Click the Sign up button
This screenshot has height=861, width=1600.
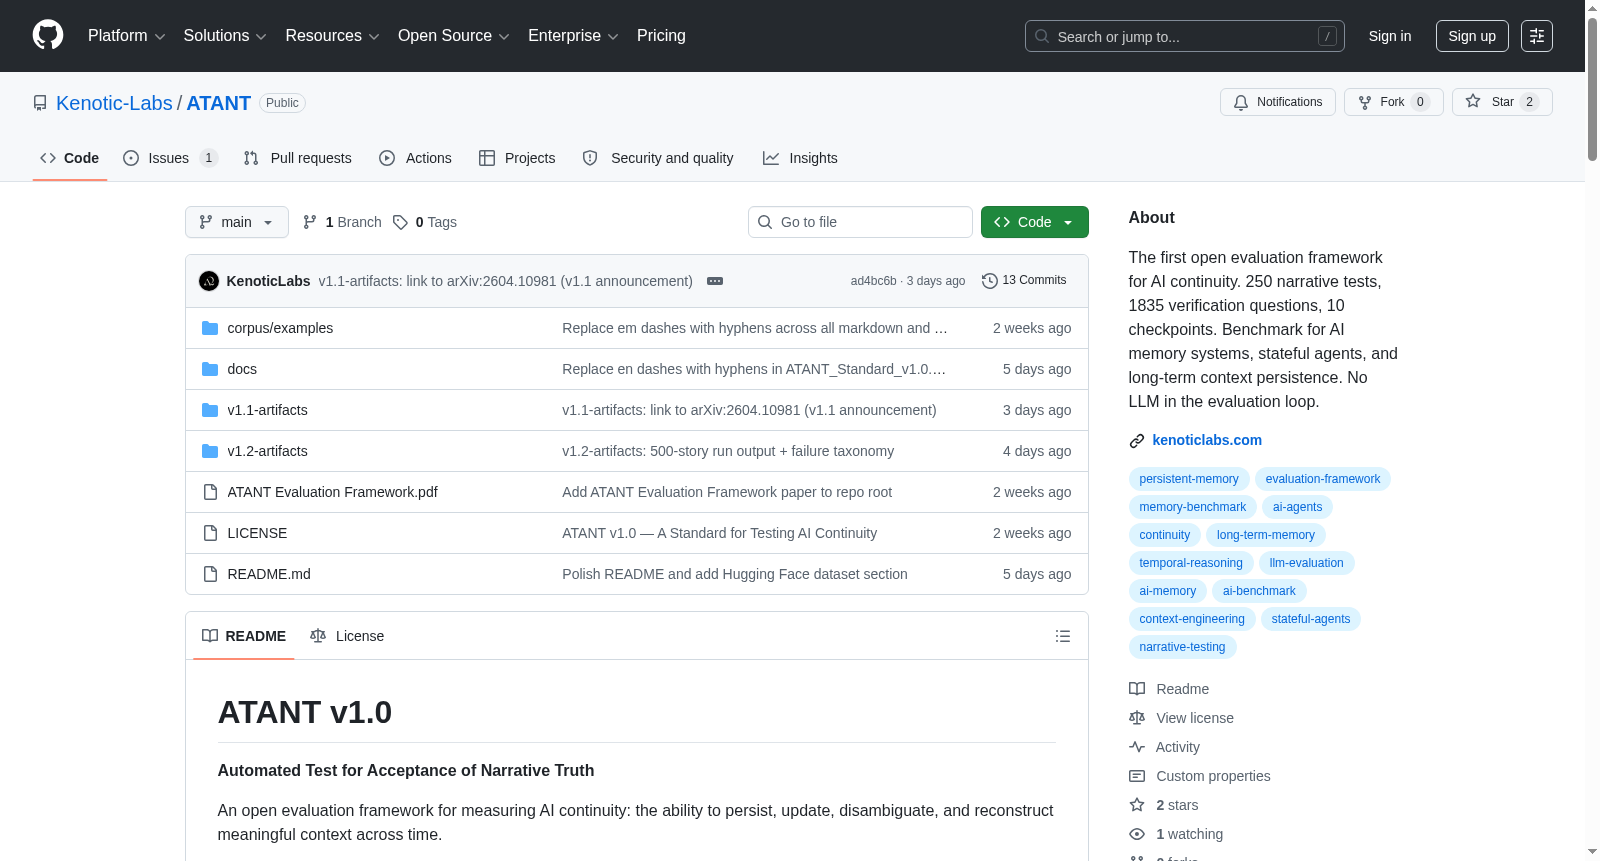pyautogui.click(x=1472, y=36)
